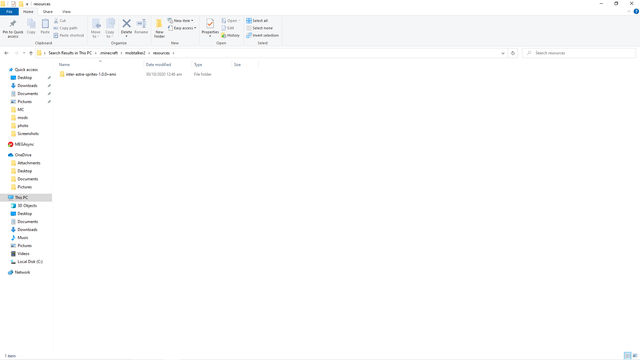Switch to the View ribbon tab
The width and height of the screenshot is (640, 360).
(x=66, y=11)
